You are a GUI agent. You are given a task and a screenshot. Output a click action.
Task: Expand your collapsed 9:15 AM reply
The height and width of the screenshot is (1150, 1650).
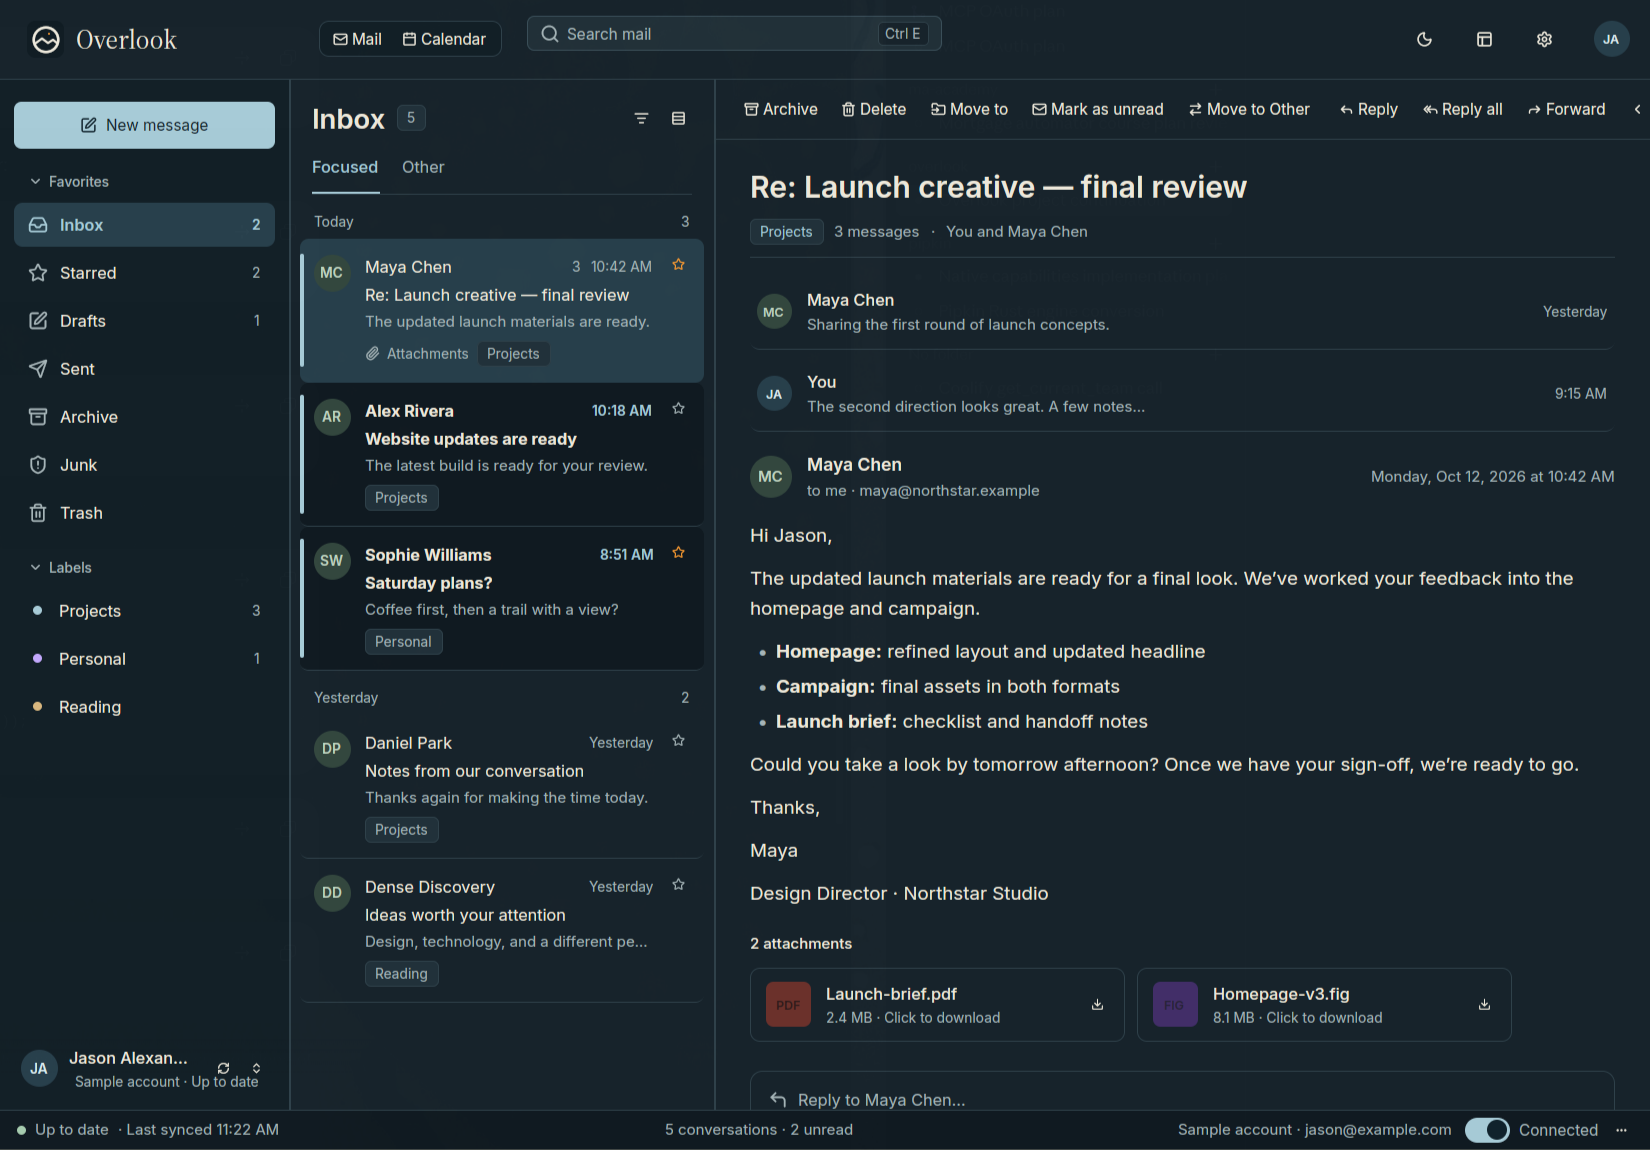point(1182,394)
